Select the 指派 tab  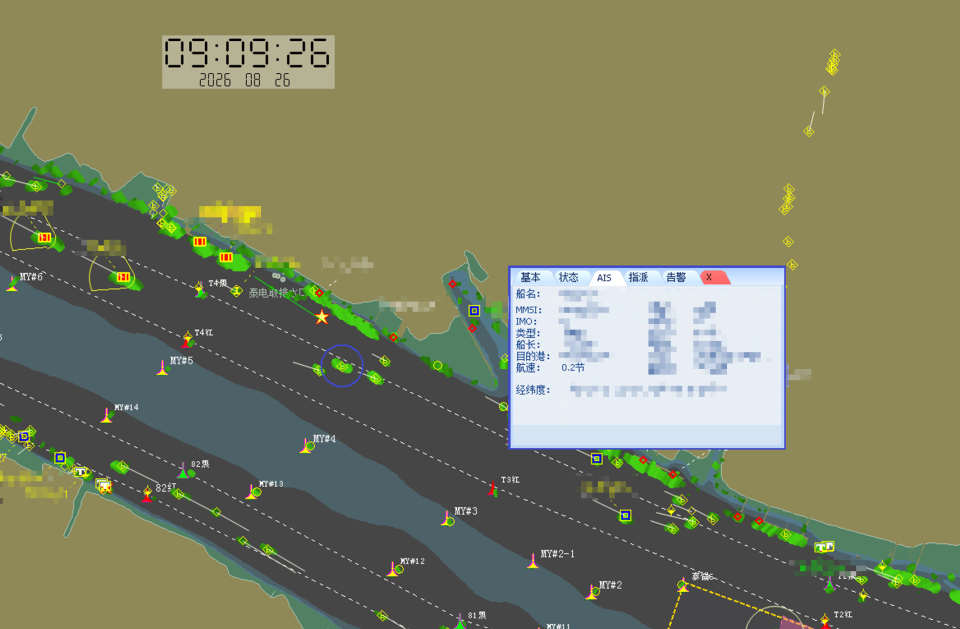point(638,277)
